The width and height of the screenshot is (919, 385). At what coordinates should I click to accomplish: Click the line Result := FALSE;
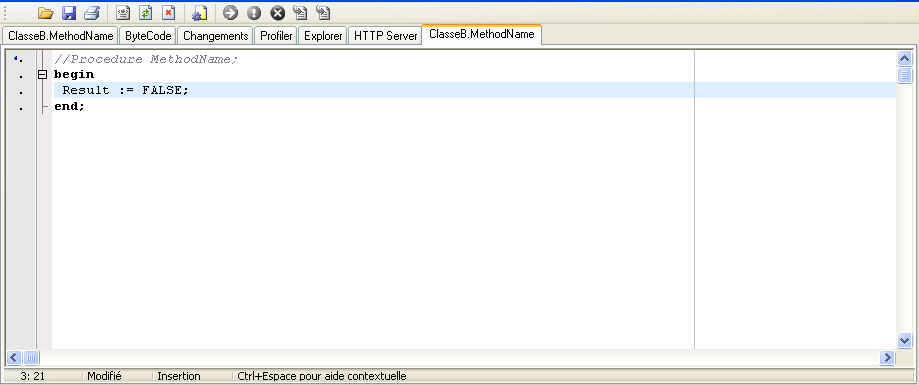[x=125, y=90]
